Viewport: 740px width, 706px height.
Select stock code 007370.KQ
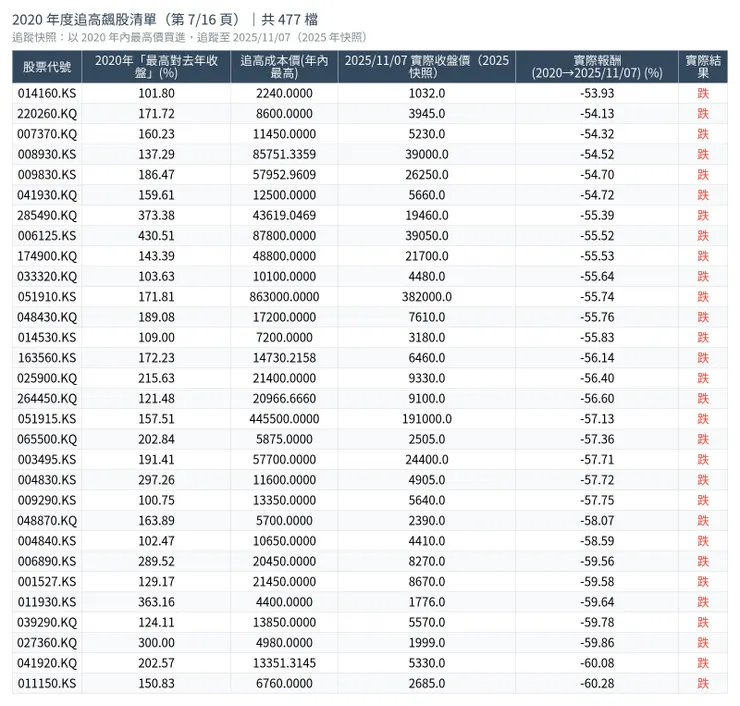point(47,134)
